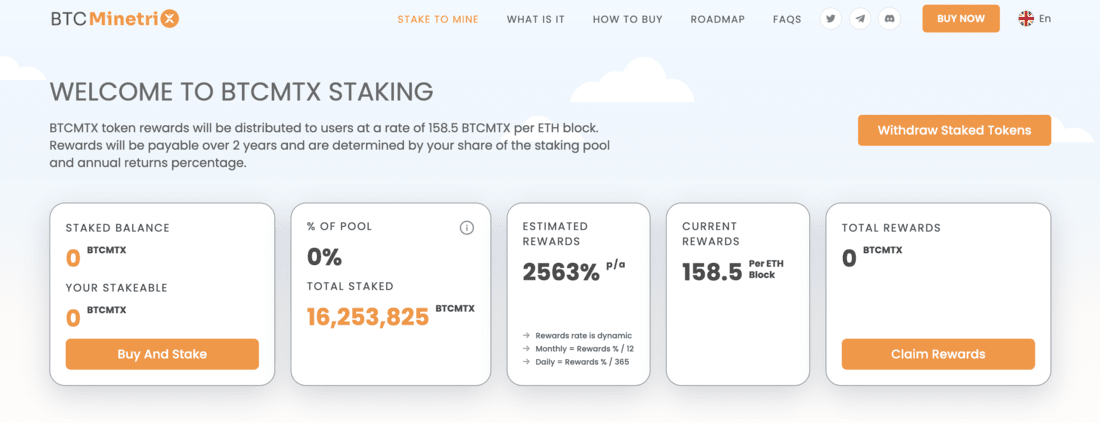The width and height of the screenshot is (1100, 423).
Task: Open the FAQs menu item
Action: (787, 20)
